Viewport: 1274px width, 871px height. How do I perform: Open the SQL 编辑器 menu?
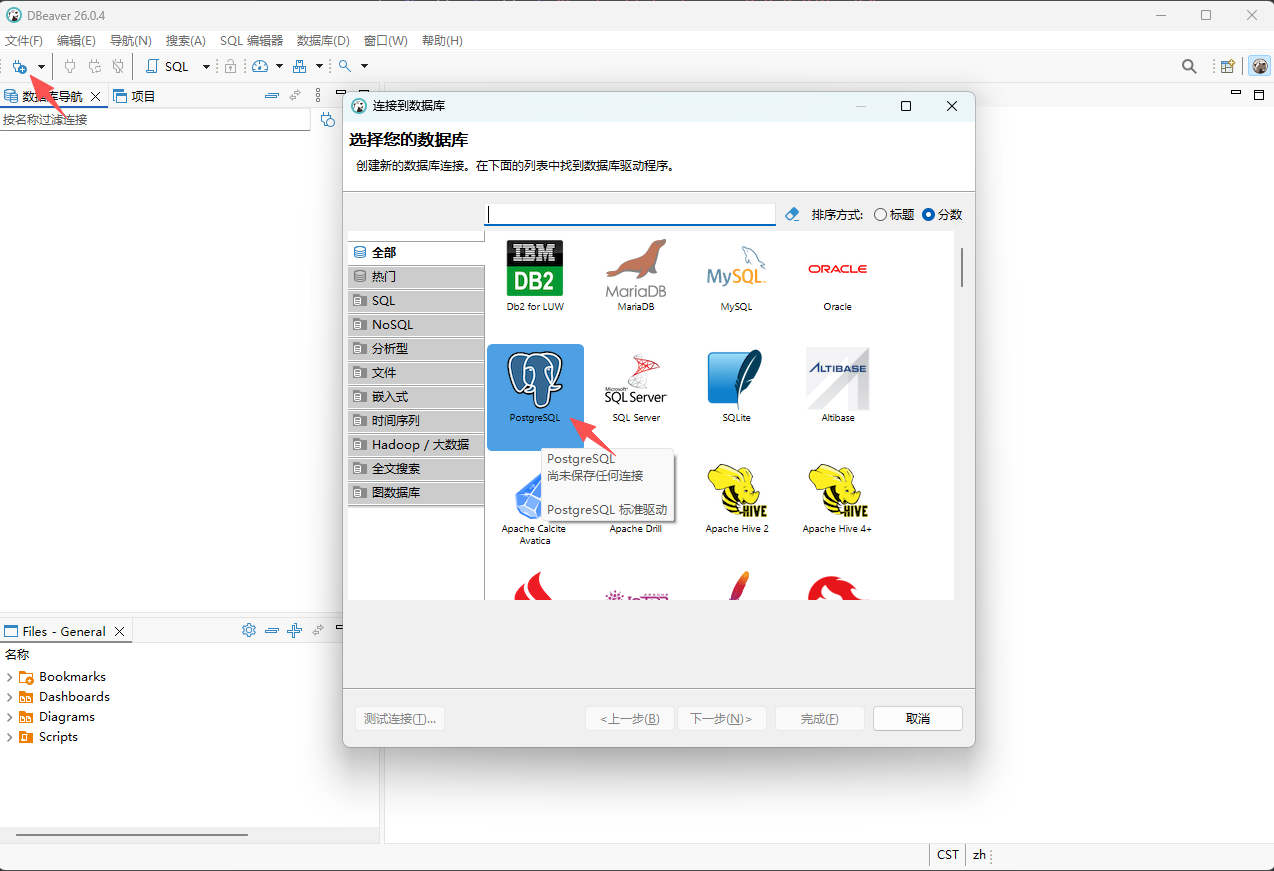pos(251,41)
